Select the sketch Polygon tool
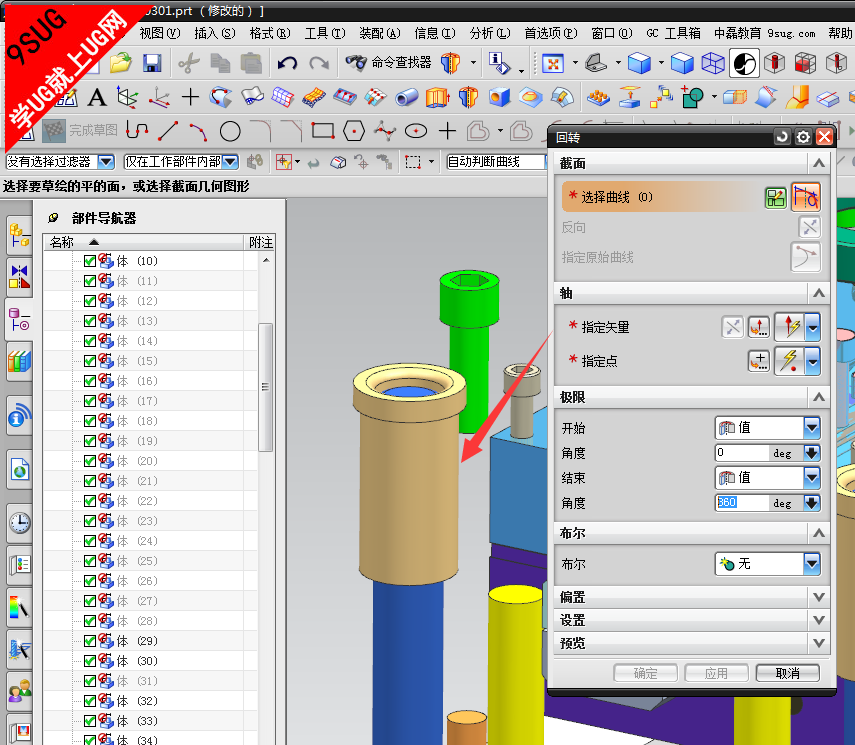This screenshot has width=855, height=745. pos(354,131)
